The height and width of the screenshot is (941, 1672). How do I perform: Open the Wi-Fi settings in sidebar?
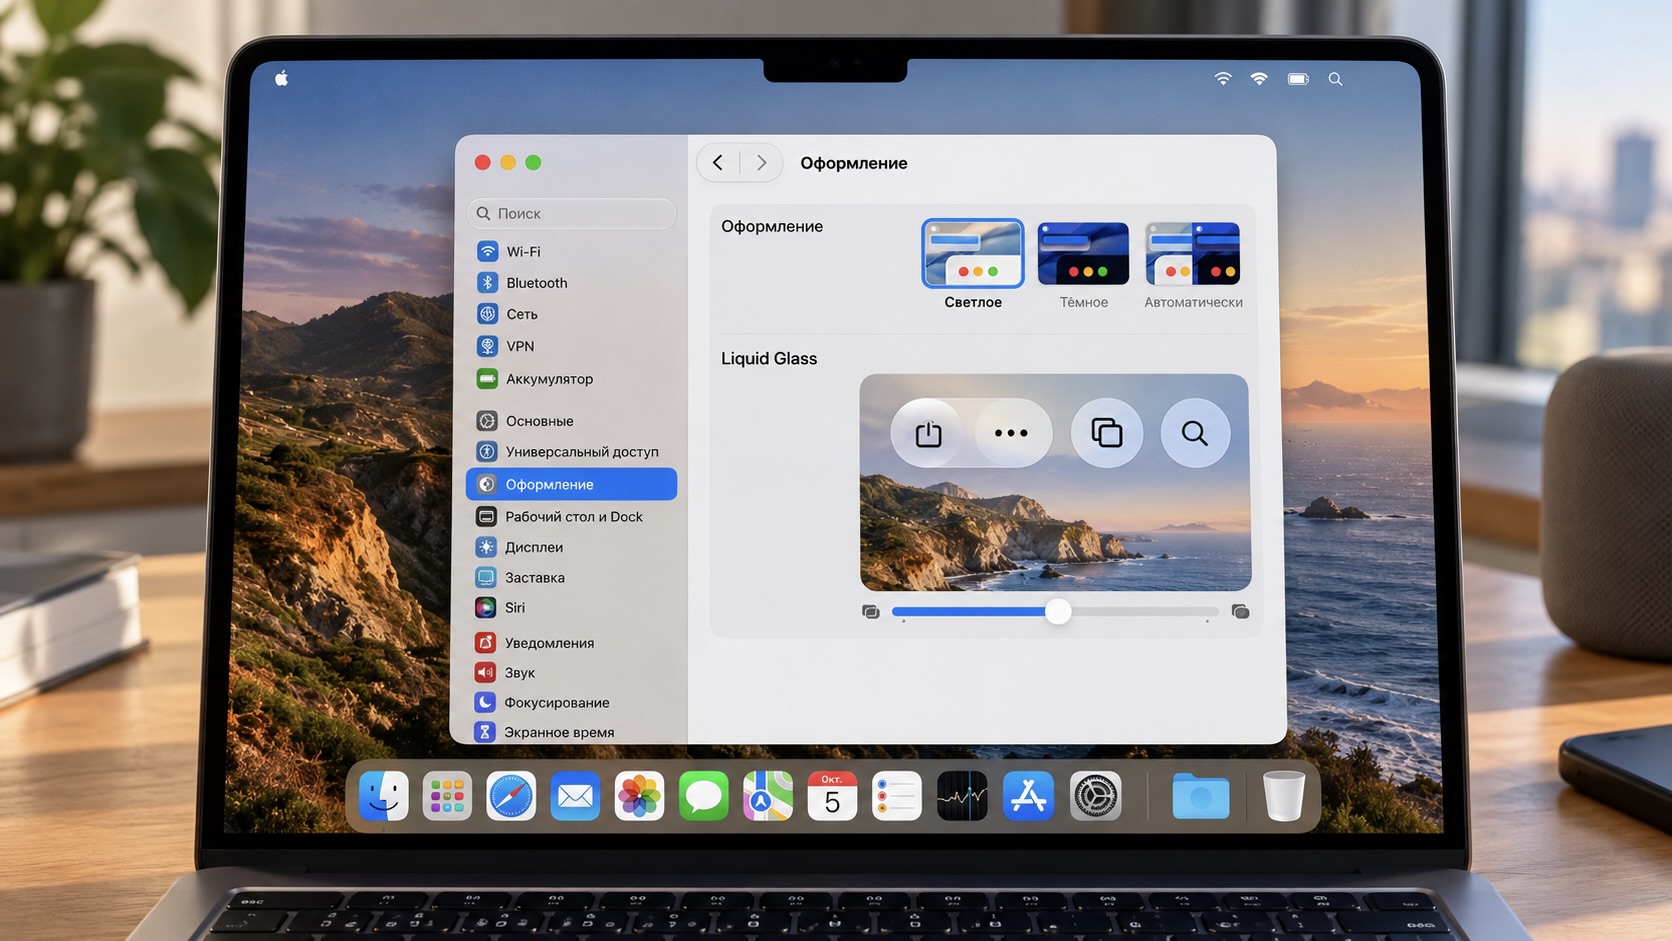(x=571, y=251)
